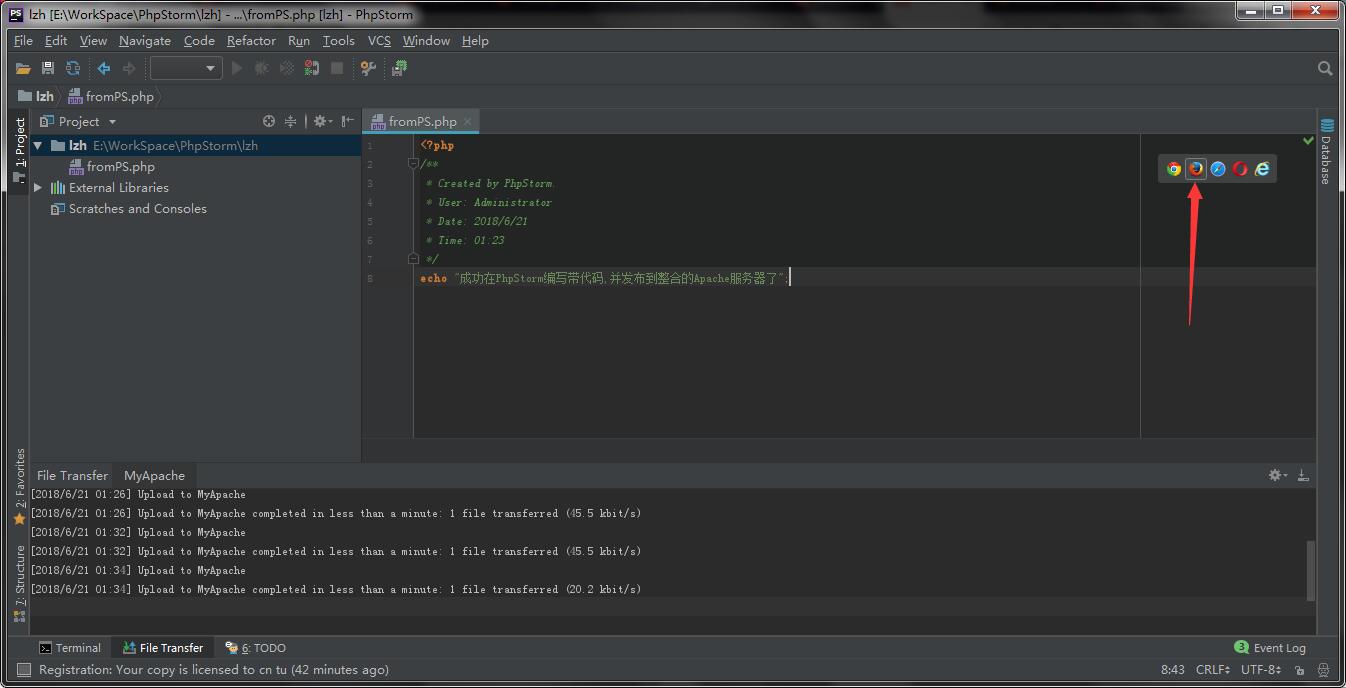Open the Run menu

pyautogui.click(x=299, y=40)
